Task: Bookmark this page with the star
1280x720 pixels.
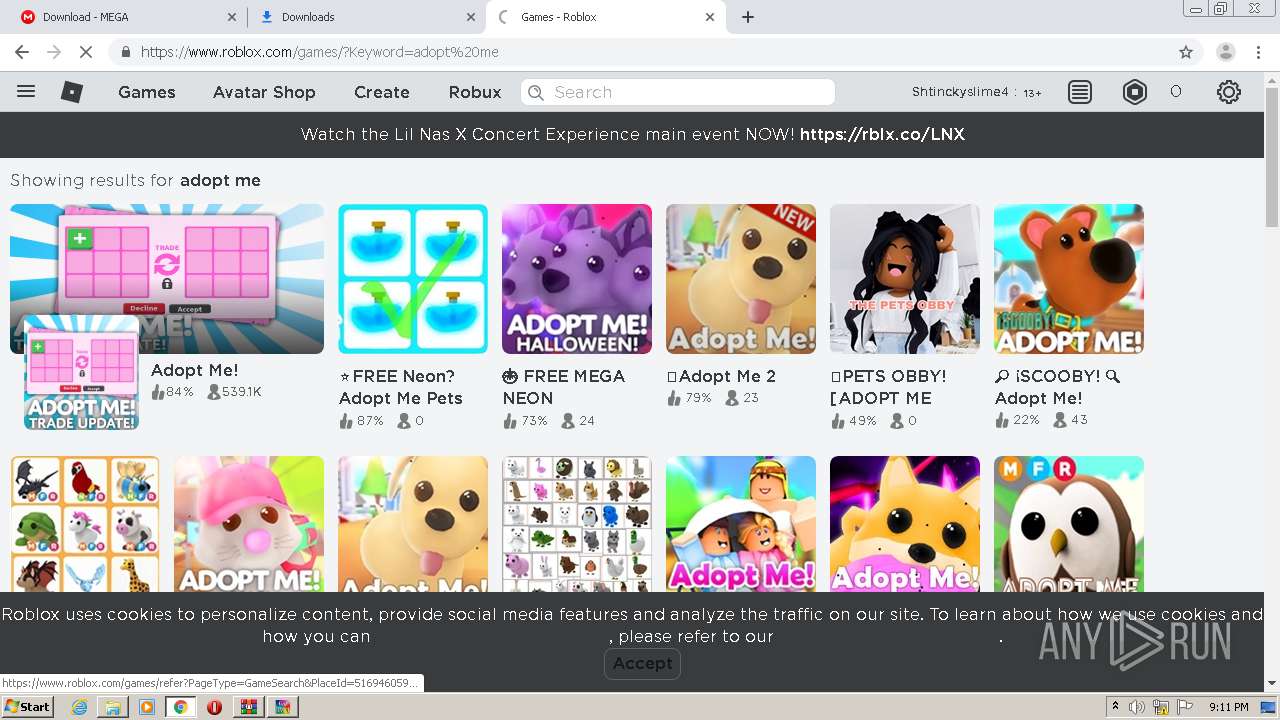Action: [x=1186, y=52]
